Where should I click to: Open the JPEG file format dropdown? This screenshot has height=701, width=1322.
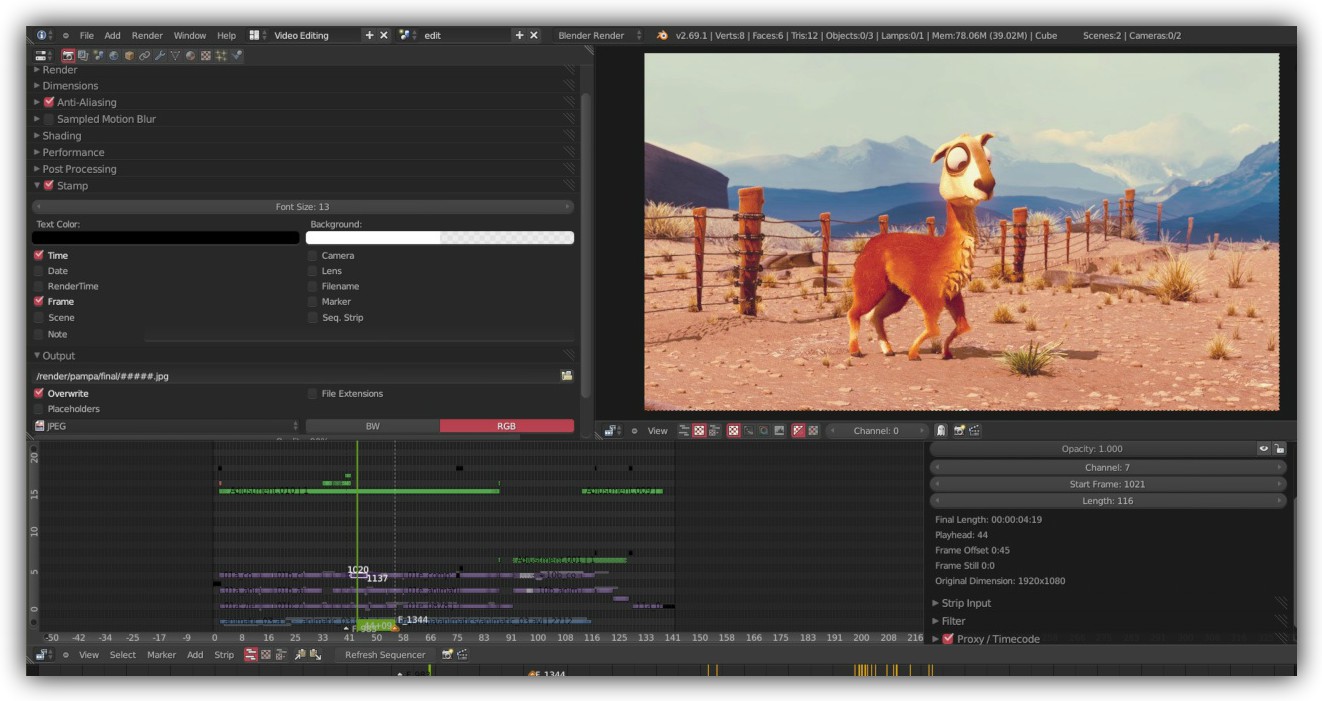166,426
